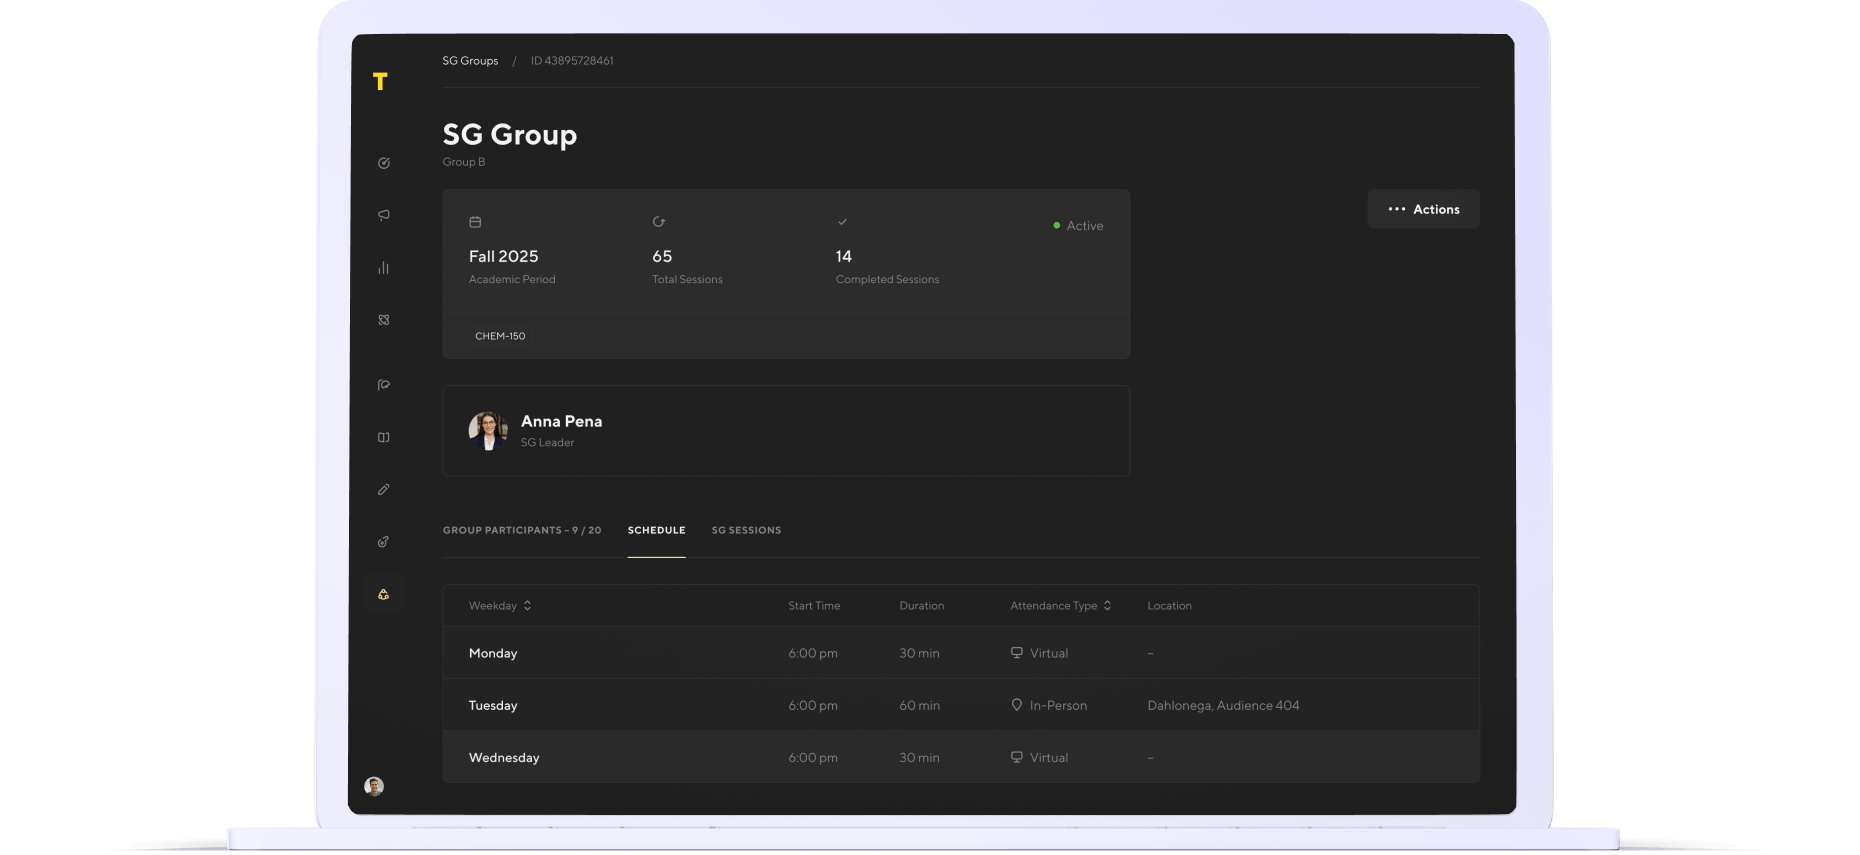Open the megaphone announcements sidebar icon
This screenshot has width=1860, height=855.
(384, 215)
